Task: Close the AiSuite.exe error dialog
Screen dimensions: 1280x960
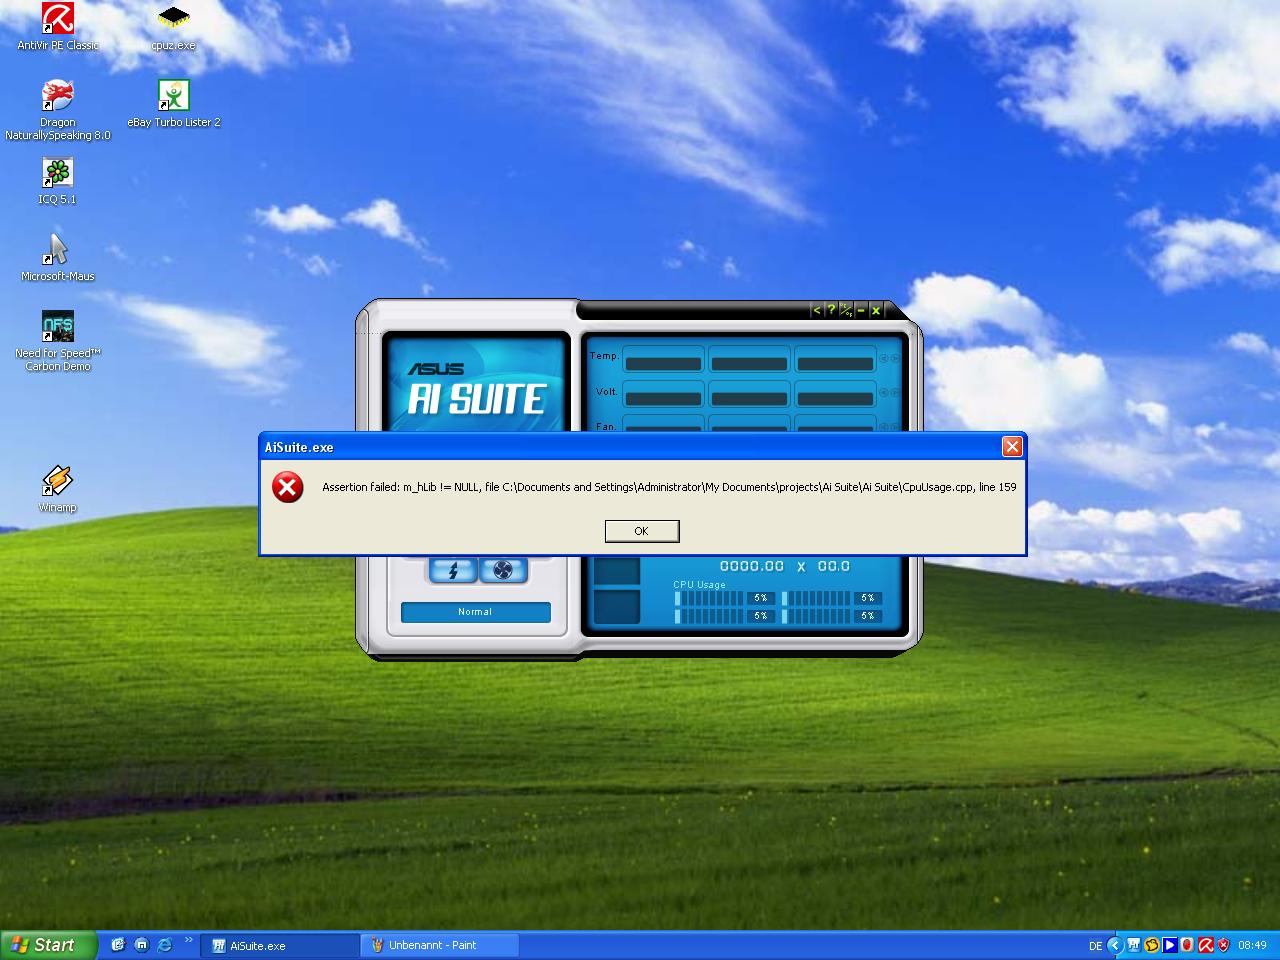Action: tap(1012, 447)
